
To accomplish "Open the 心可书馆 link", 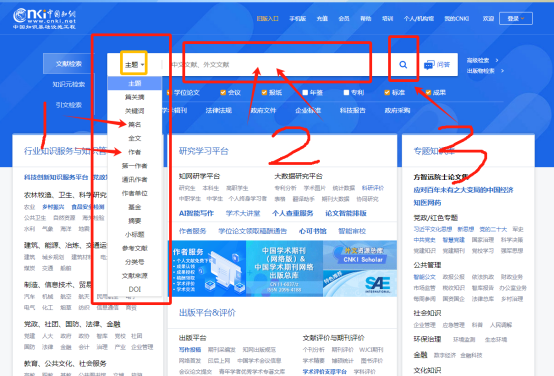I will 313,231.
